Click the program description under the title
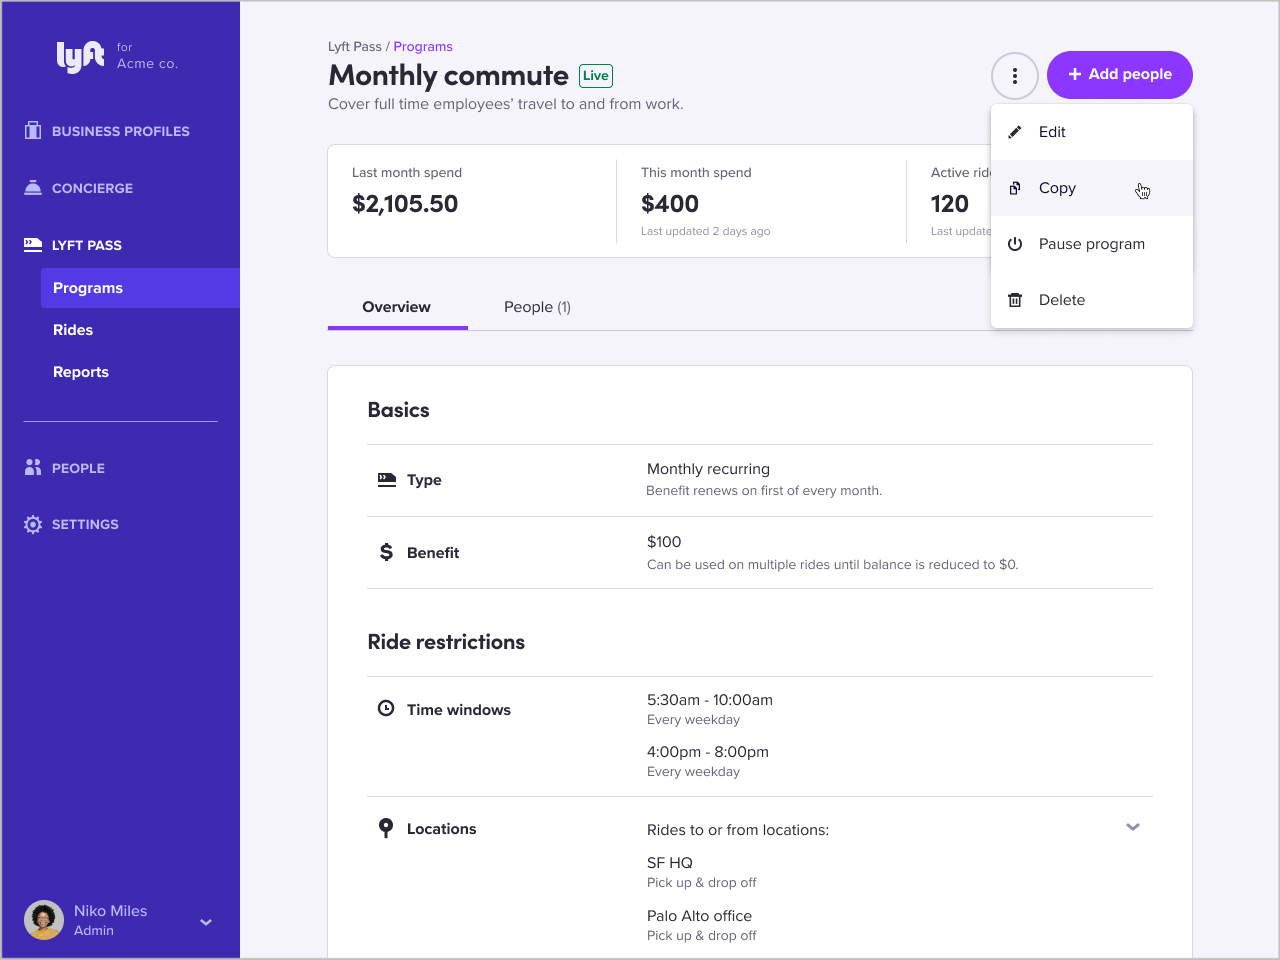The height and width of the screenshot is (960, 1280). 506,104
